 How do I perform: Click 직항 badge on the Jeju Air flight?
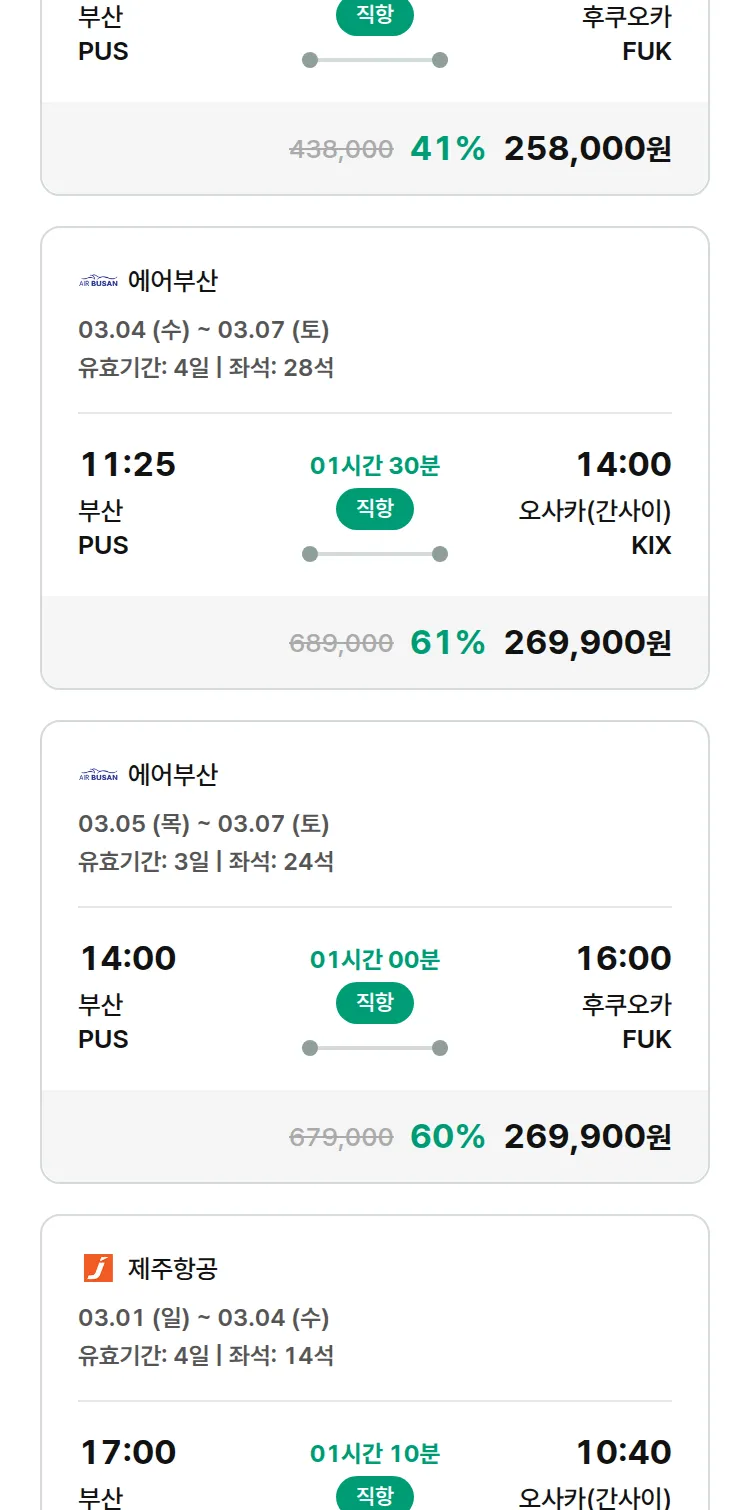point(375,1495)
